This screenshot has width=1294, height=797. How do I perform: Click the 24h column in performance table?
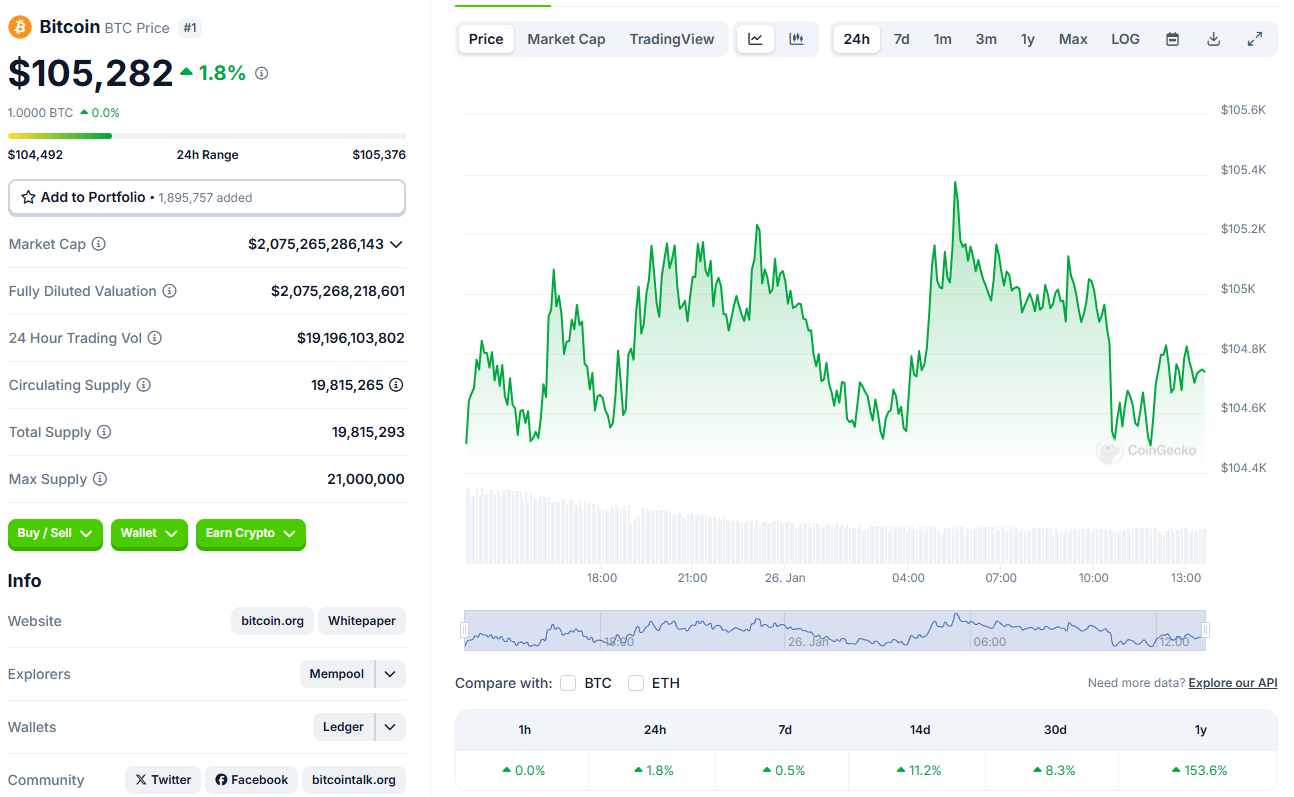click(655, 730)
